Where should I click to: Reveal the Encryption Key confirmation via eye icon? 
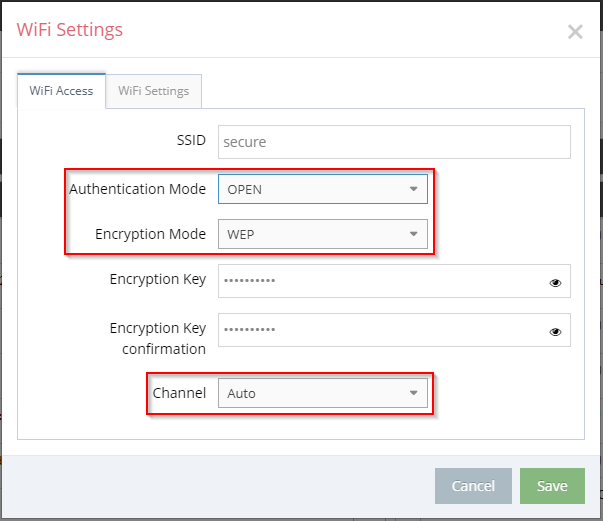tap(555, 332)
